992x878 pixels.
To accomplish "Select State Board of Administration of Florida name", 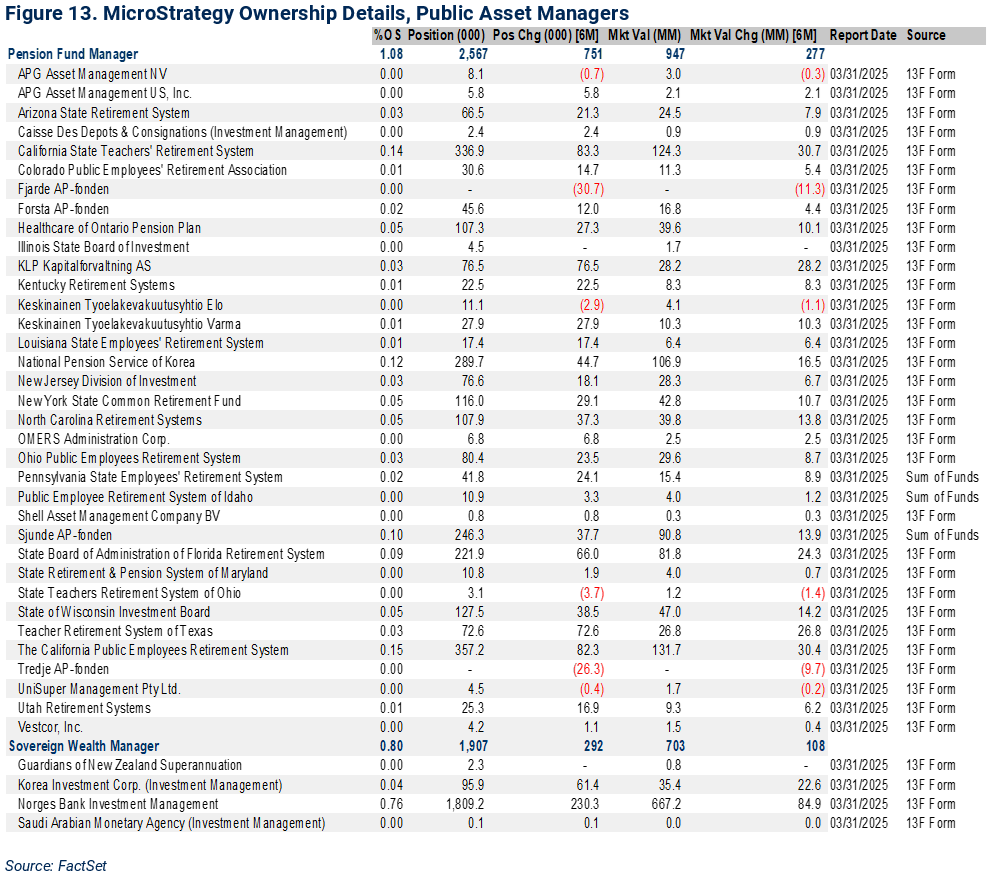I will pyautogui.click(x=171, y=554).
